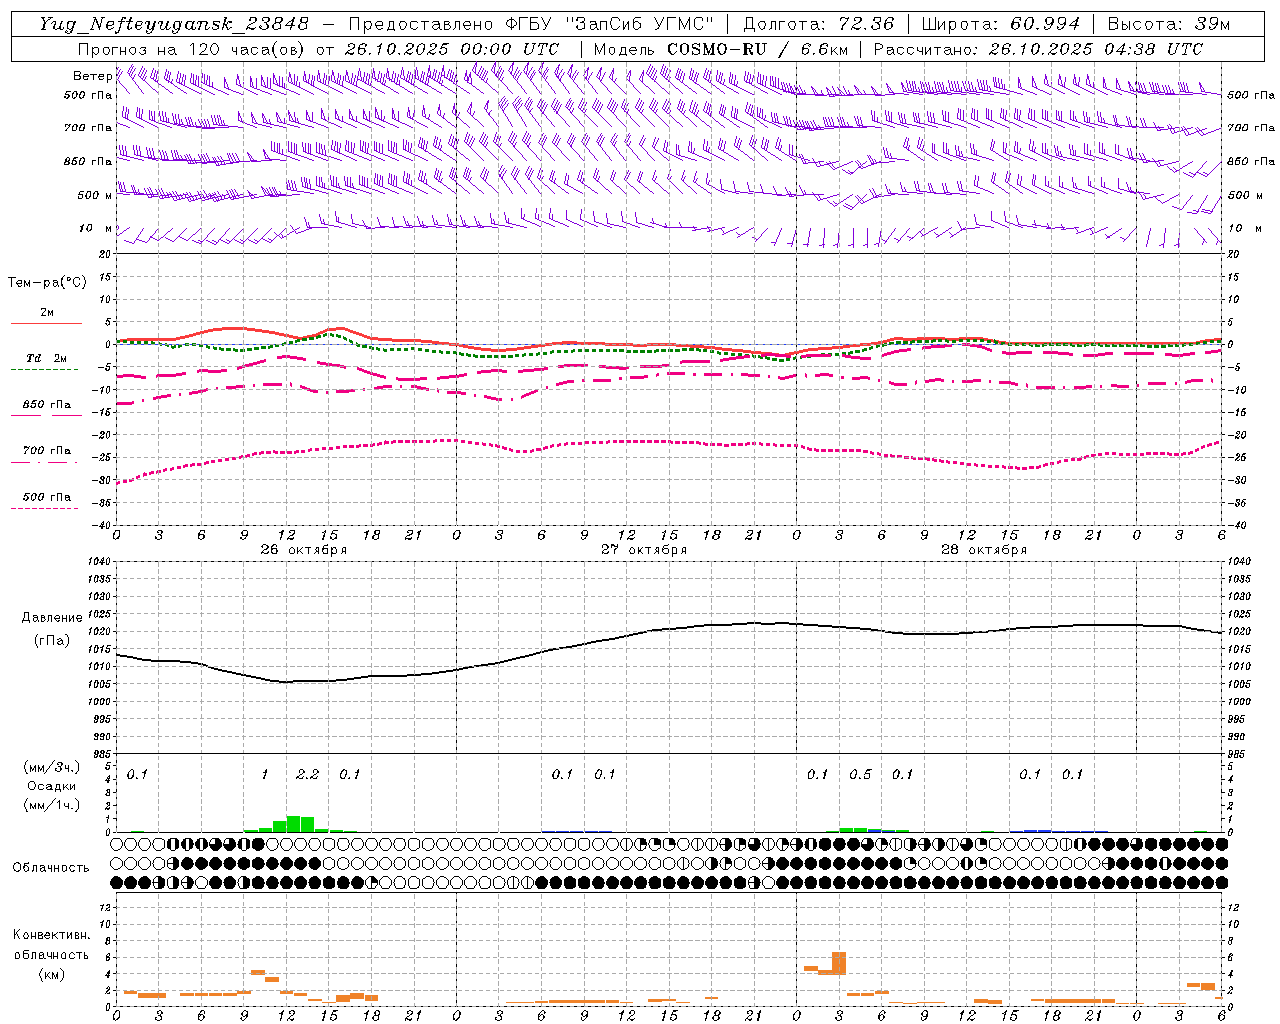Click Прогноз на 120 часа(ов) text
The width and height of the screenshot is (1280, 1024).
pos(193,49)
